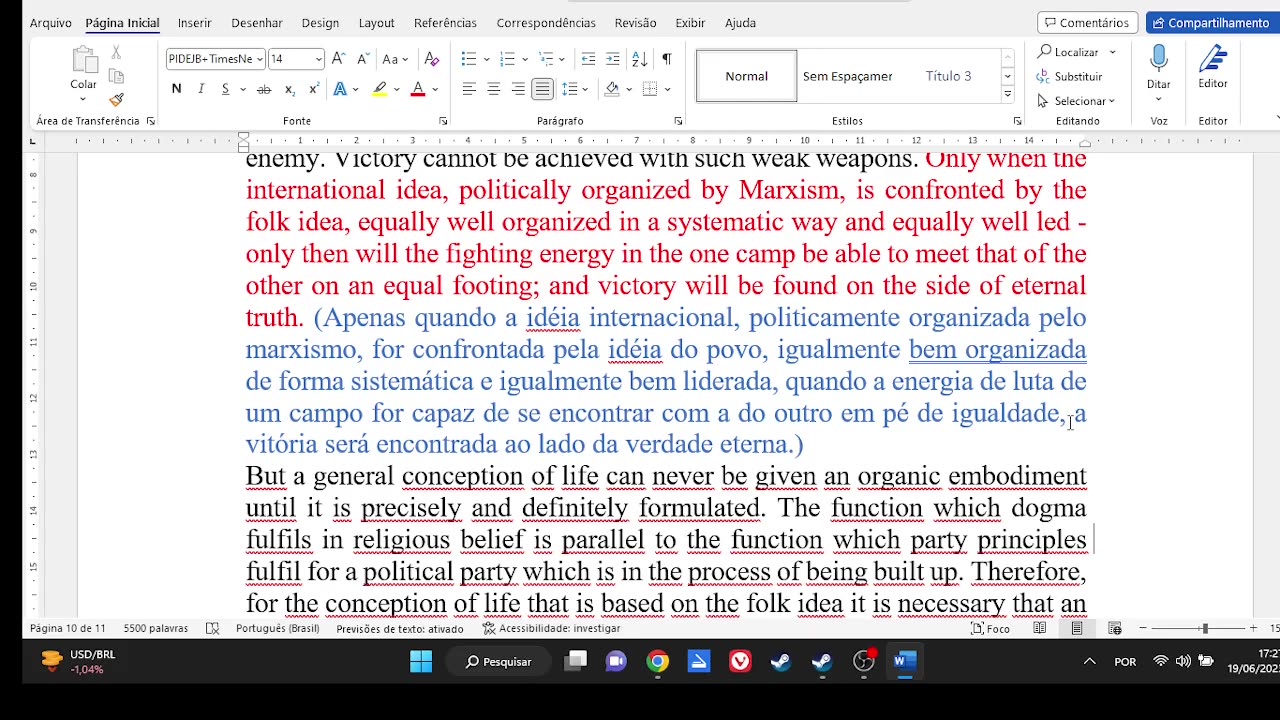Open the change case Aa dropdown
This screenshot has height=720, width=1280.
click(394, 59)
